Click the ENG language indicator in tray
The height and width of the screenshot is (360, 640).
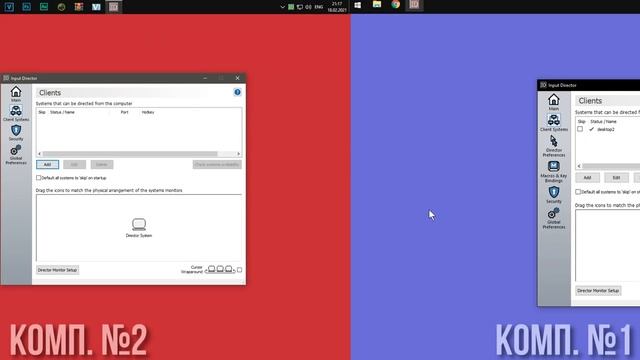click(319, 7)
